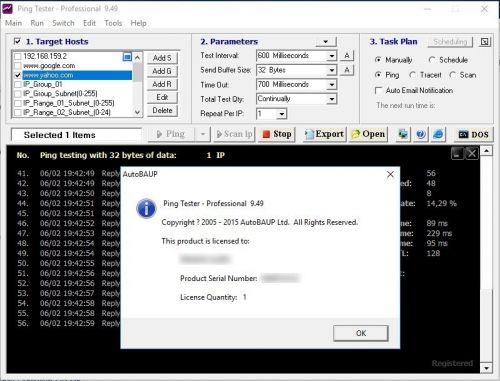Click the Add G button
This screenshot has width=500, height=381.
point(162,71)
